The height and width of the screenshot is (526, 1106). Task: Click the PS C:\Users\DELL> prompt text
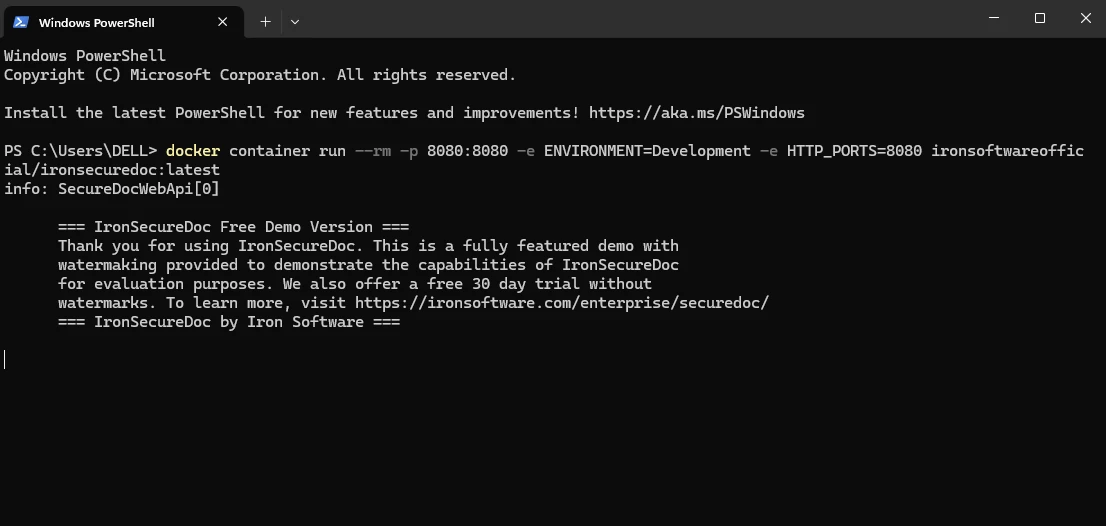coord(80,151)
